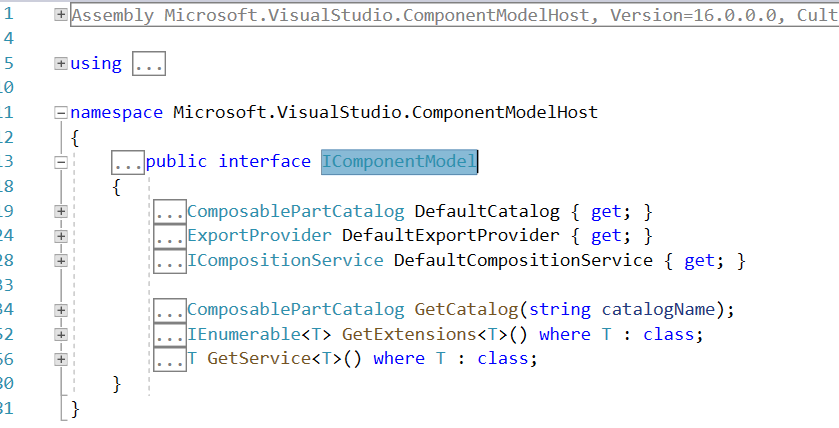Collapse the namespace Microsoft.VisualStudio.ComponentModelHost block
The height and width of the screenshot is (428, 839).
pos(61,112)
